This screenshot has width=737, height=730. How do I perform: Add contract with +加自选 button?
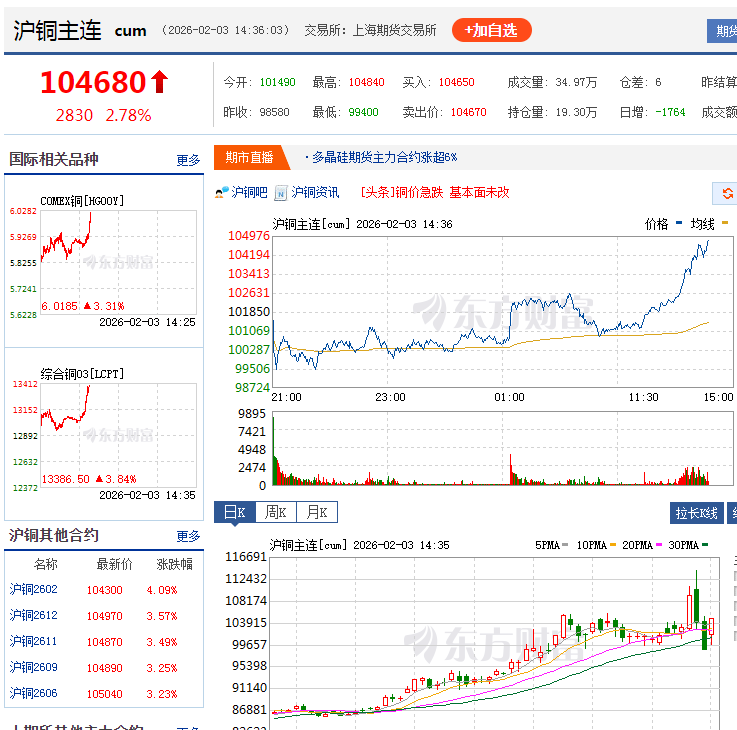492,30
